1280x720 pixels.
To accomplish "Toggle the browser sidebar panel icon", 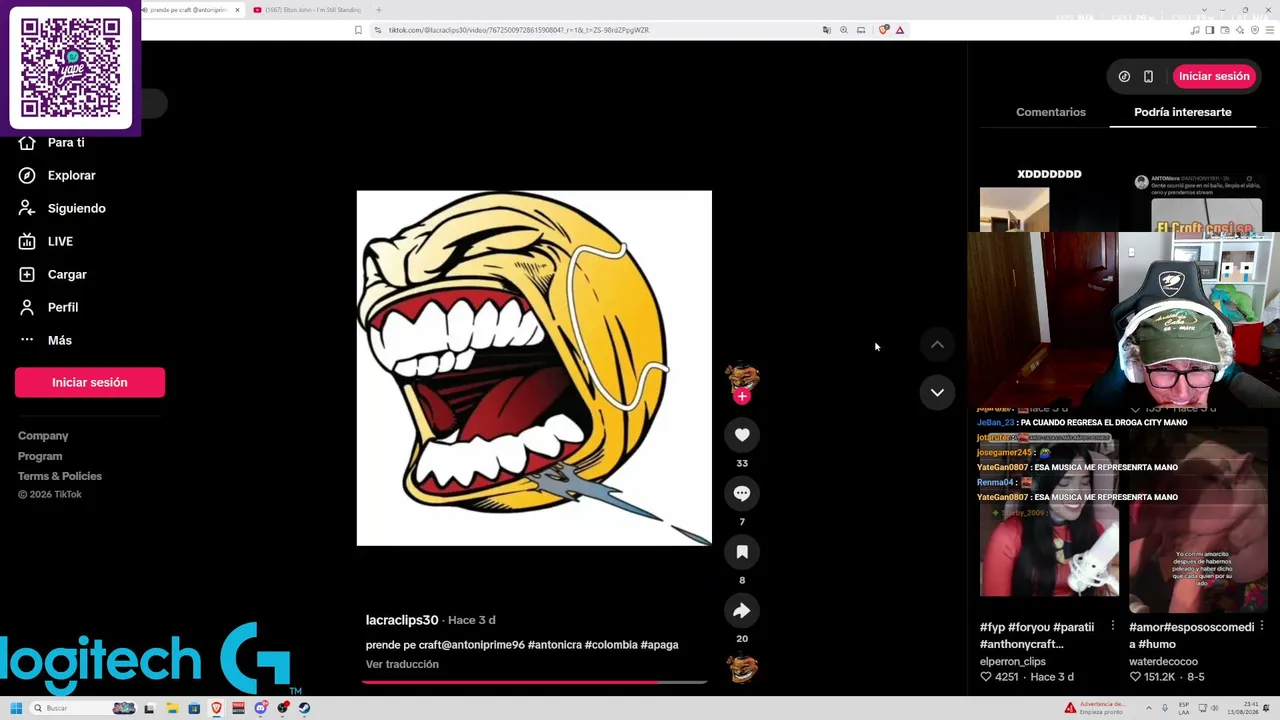I will click(x=1209, y=30).
